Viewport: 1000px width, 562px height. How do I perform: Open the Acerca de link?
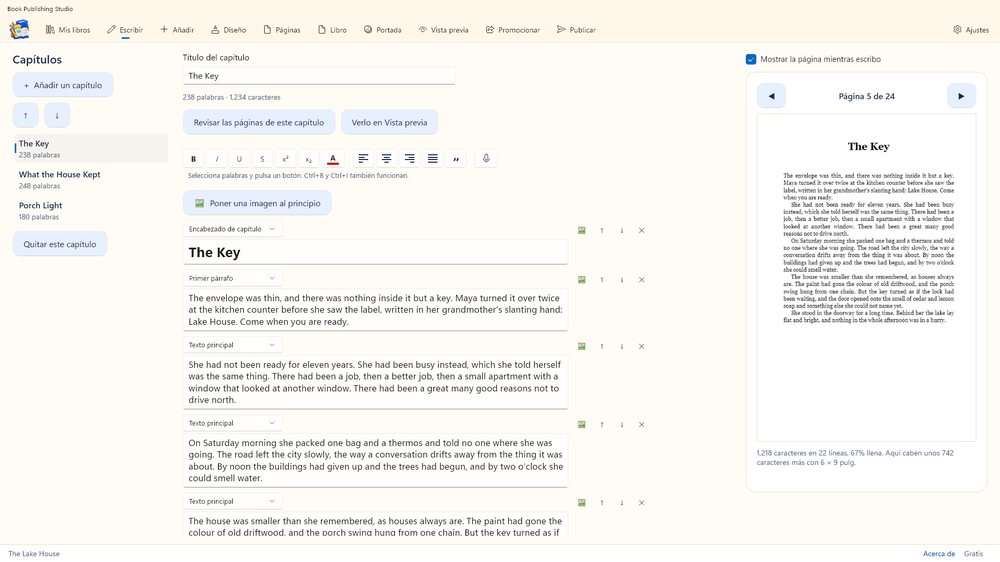pos(939,554)
